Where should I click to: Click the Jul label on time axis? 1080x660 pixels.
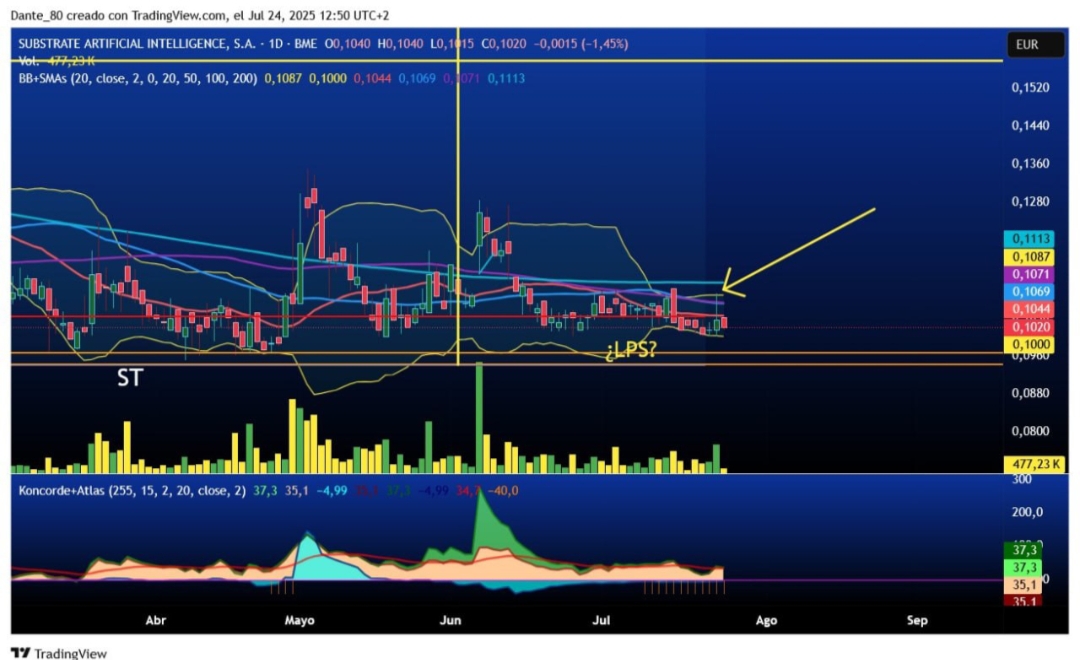point(601,620)
